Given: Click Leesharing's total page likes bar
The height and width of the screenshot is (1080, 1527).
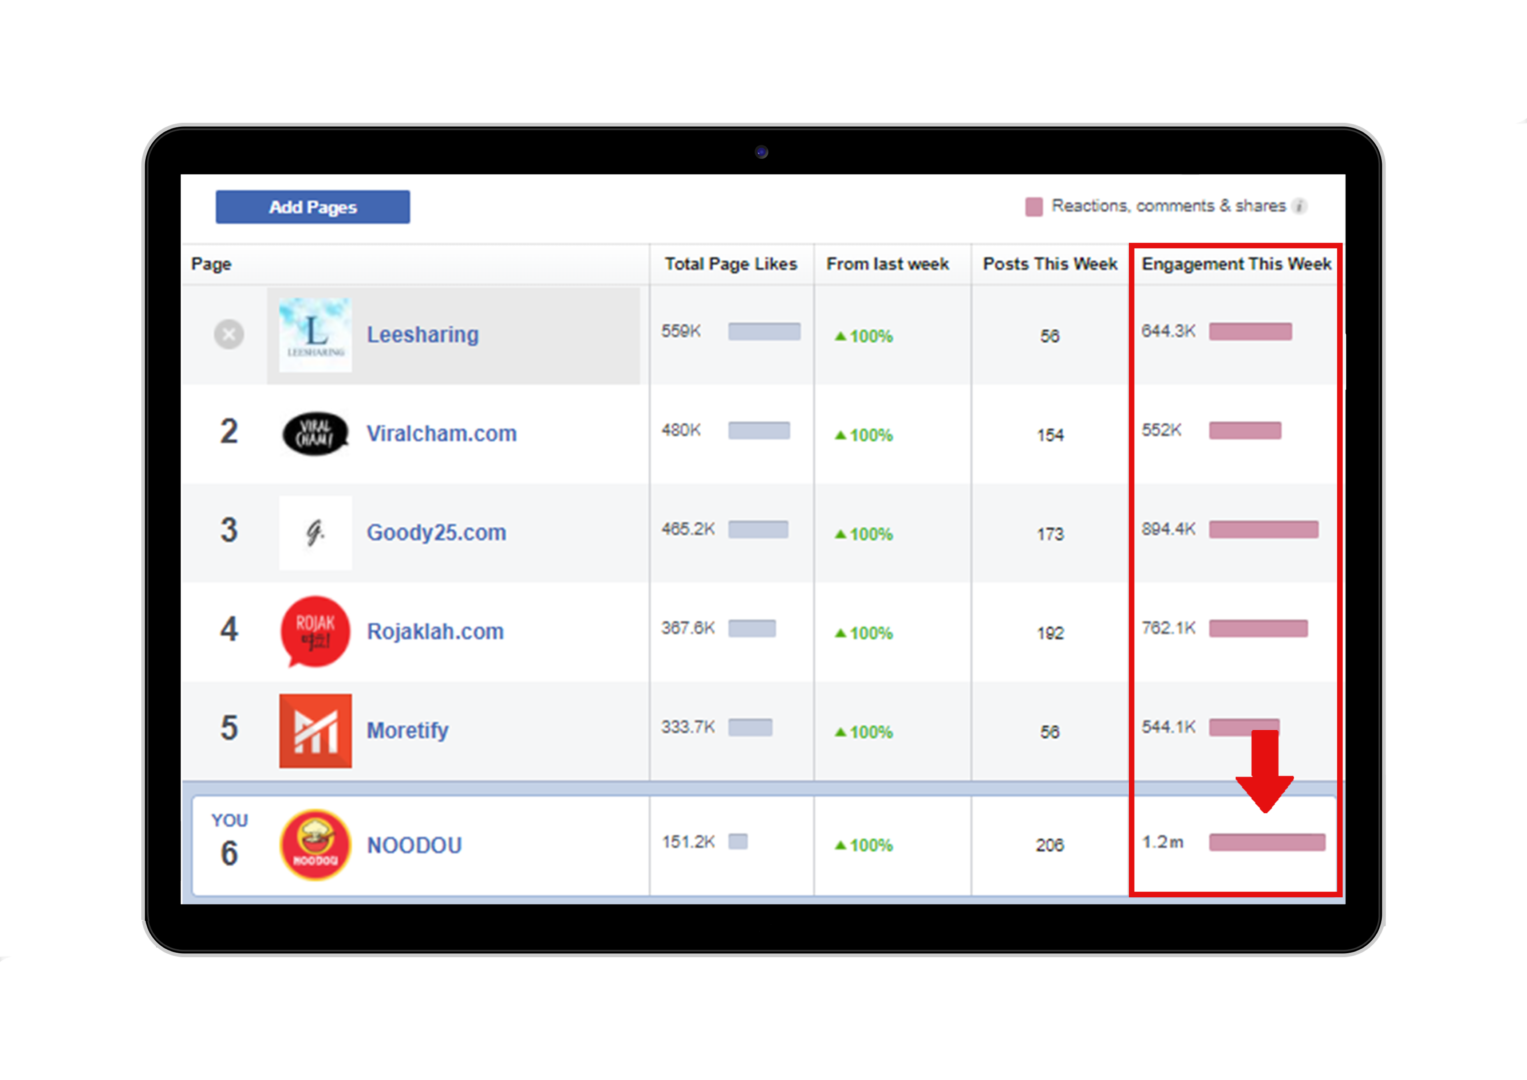Looking at the screenshot, I should (x=764, y=332).
